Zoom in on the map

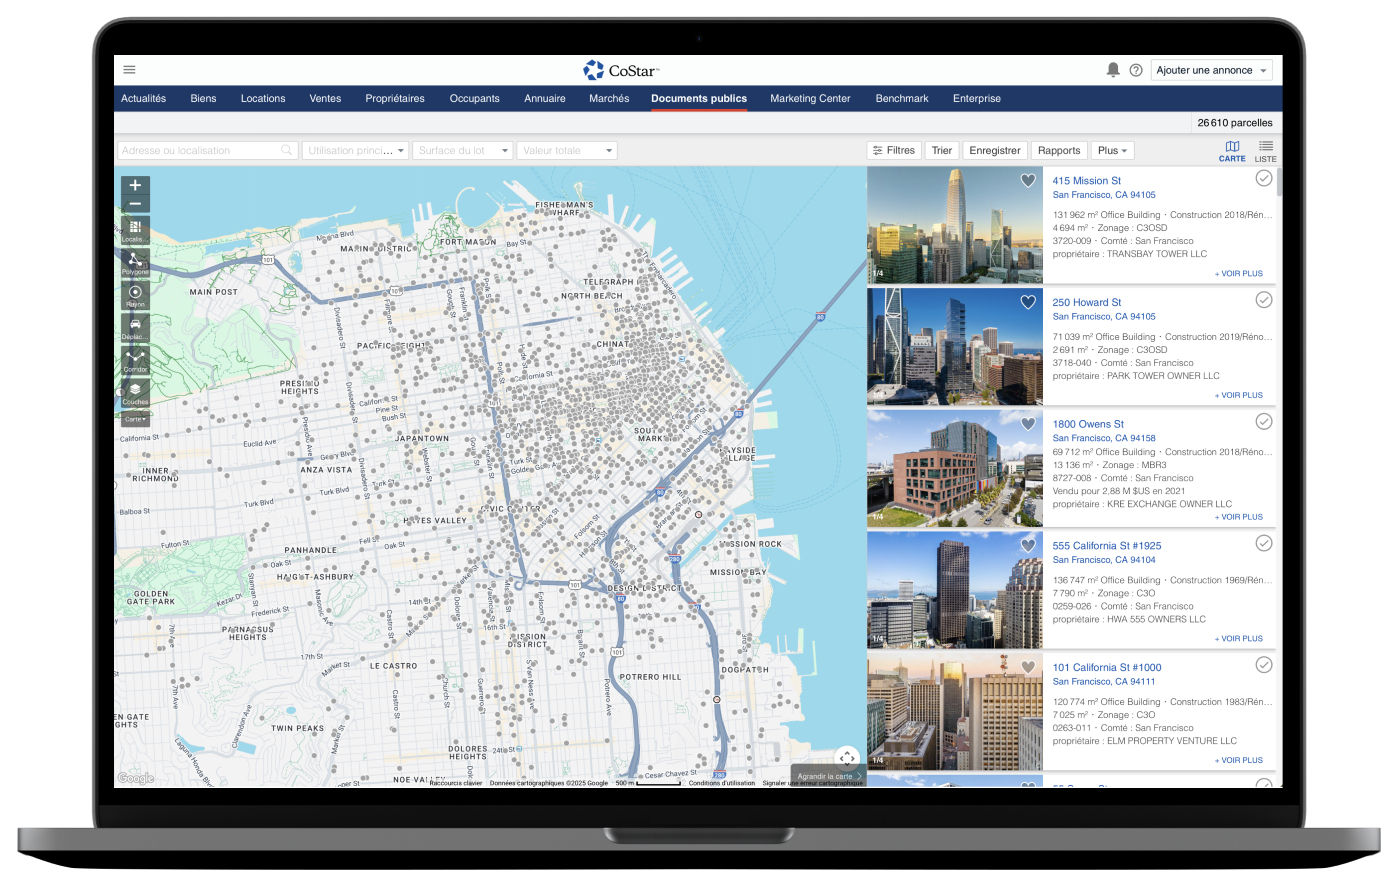pos(135,186)
